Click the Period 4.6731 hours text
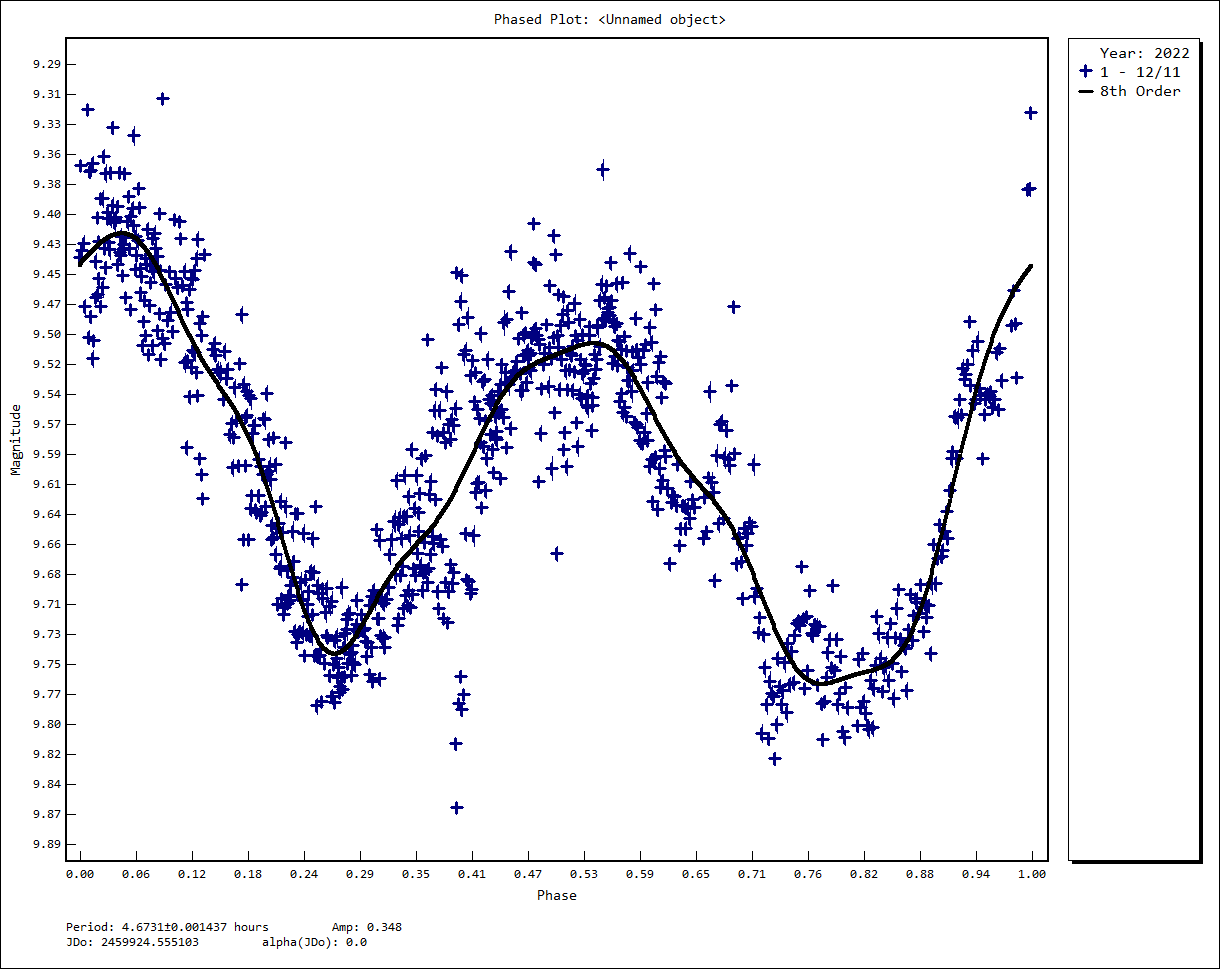Image resolution: width=1220 pixels, height=969 pixels. tap(167, 927)
